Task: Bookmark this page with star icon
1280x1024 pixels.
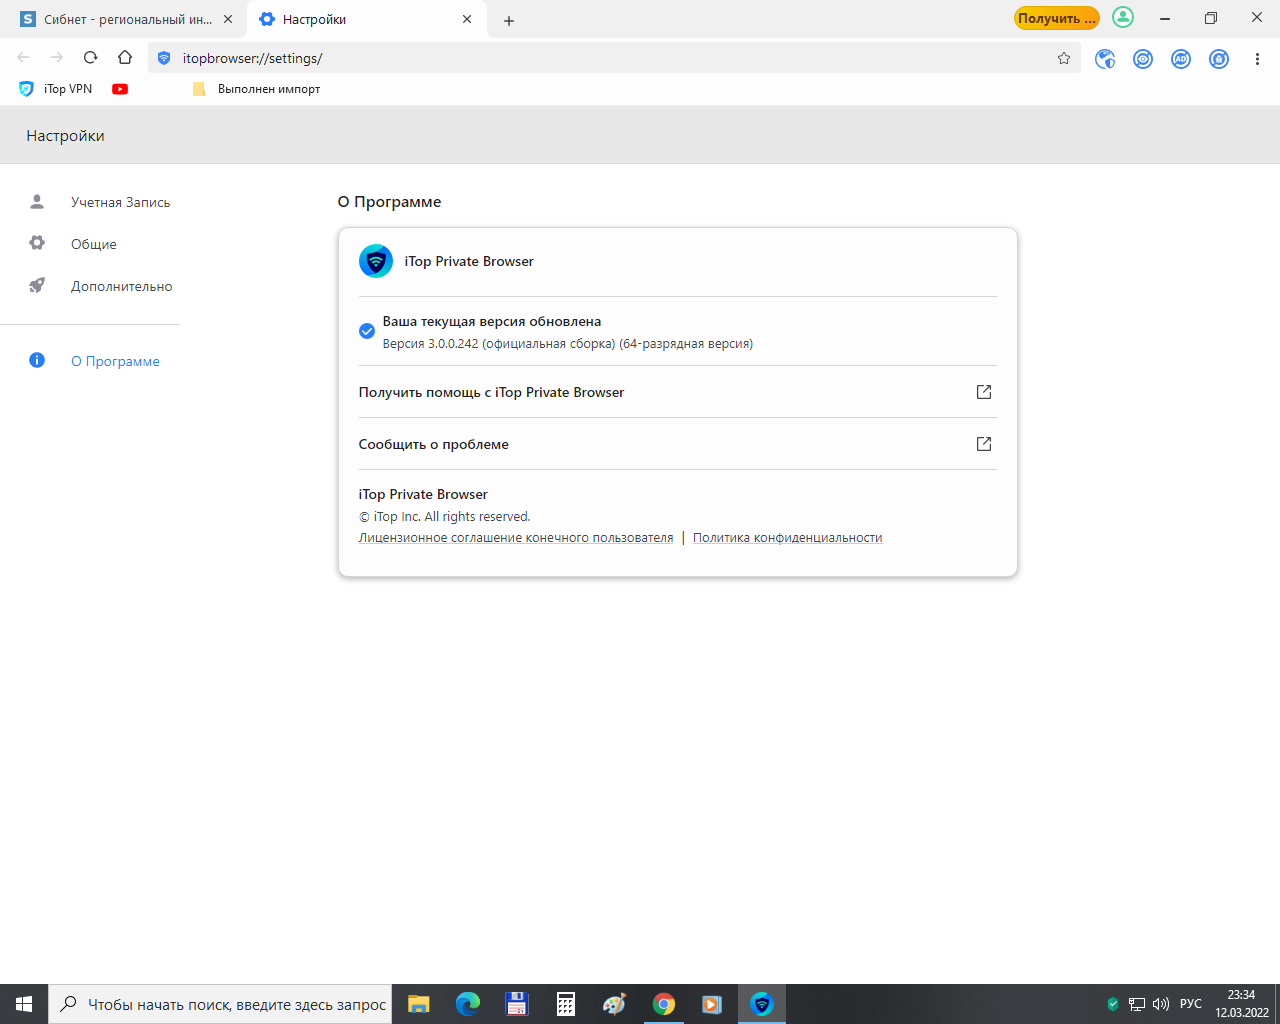Action: coord(1064,58)
